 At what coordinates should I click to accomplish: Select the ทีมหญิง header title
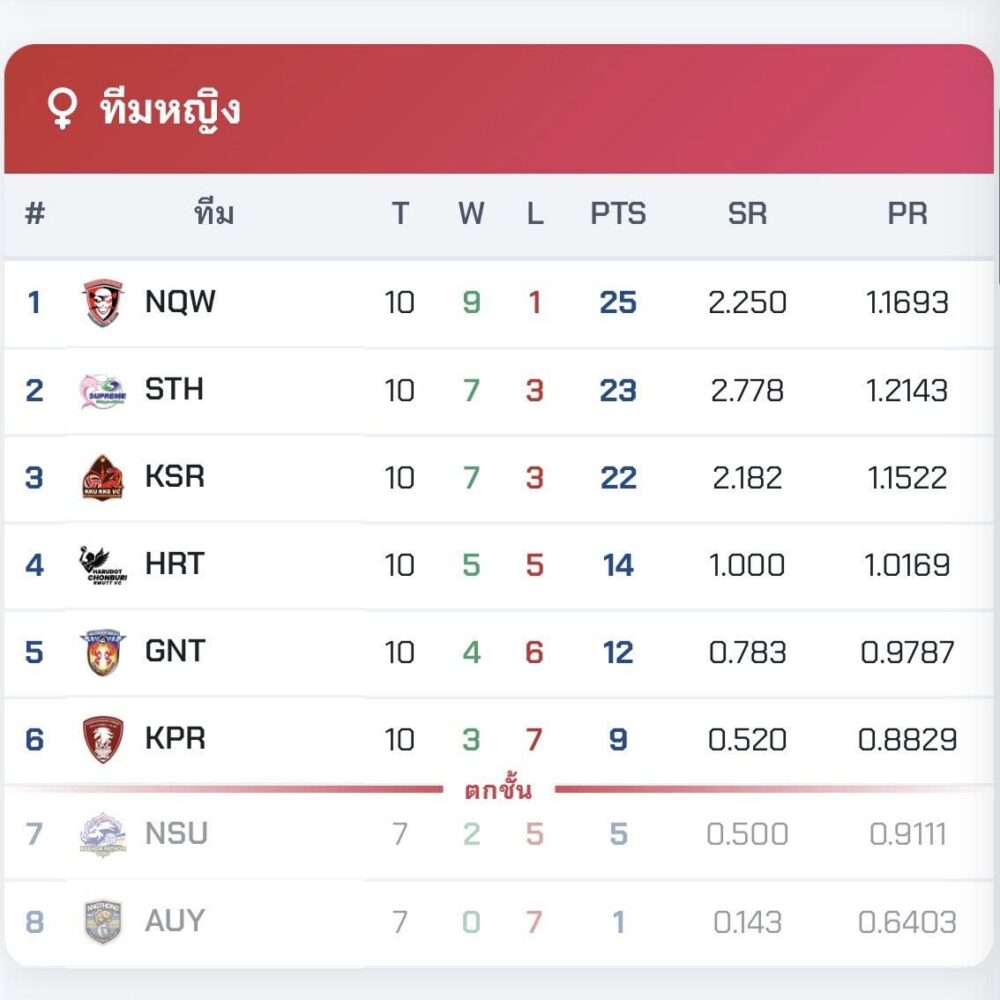click(x=171, y=110)
